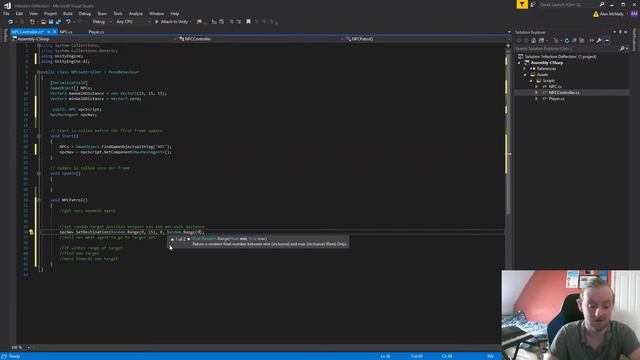The height and width of the screenshot is (360, 640).
Task: Toggle Show All Files in Solution Explorer
Action: 582,40
